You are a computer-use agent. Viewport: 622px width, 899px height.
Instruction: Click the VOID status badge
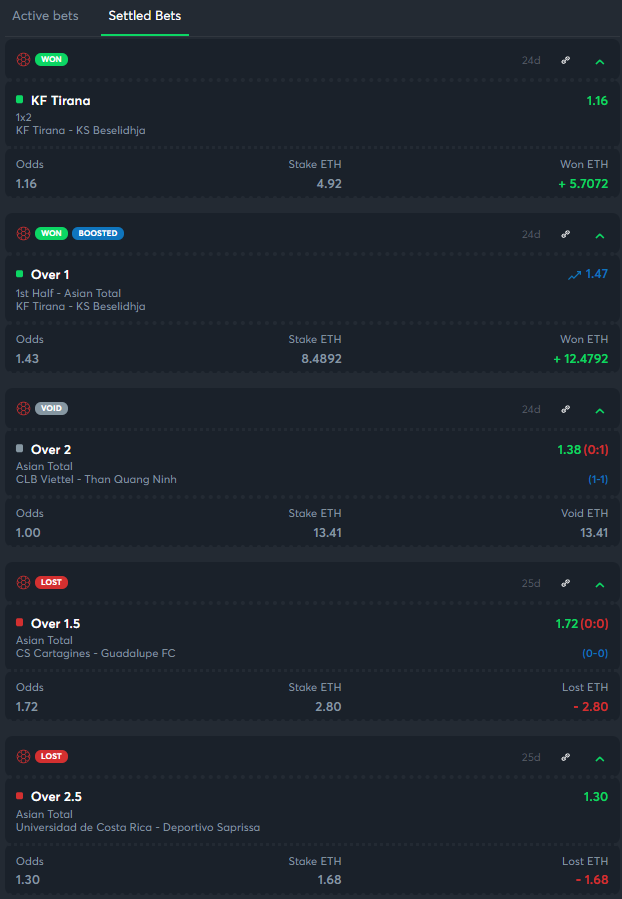[x=51, y=408]
